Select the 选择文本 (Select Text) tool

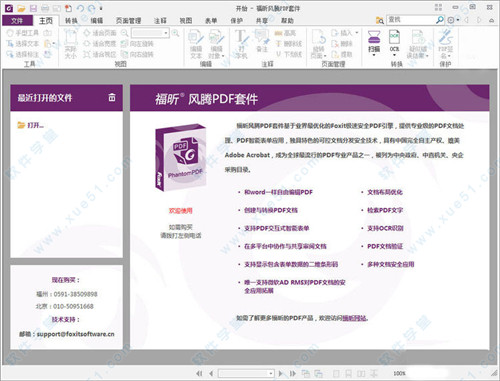(x=23, y=44)
